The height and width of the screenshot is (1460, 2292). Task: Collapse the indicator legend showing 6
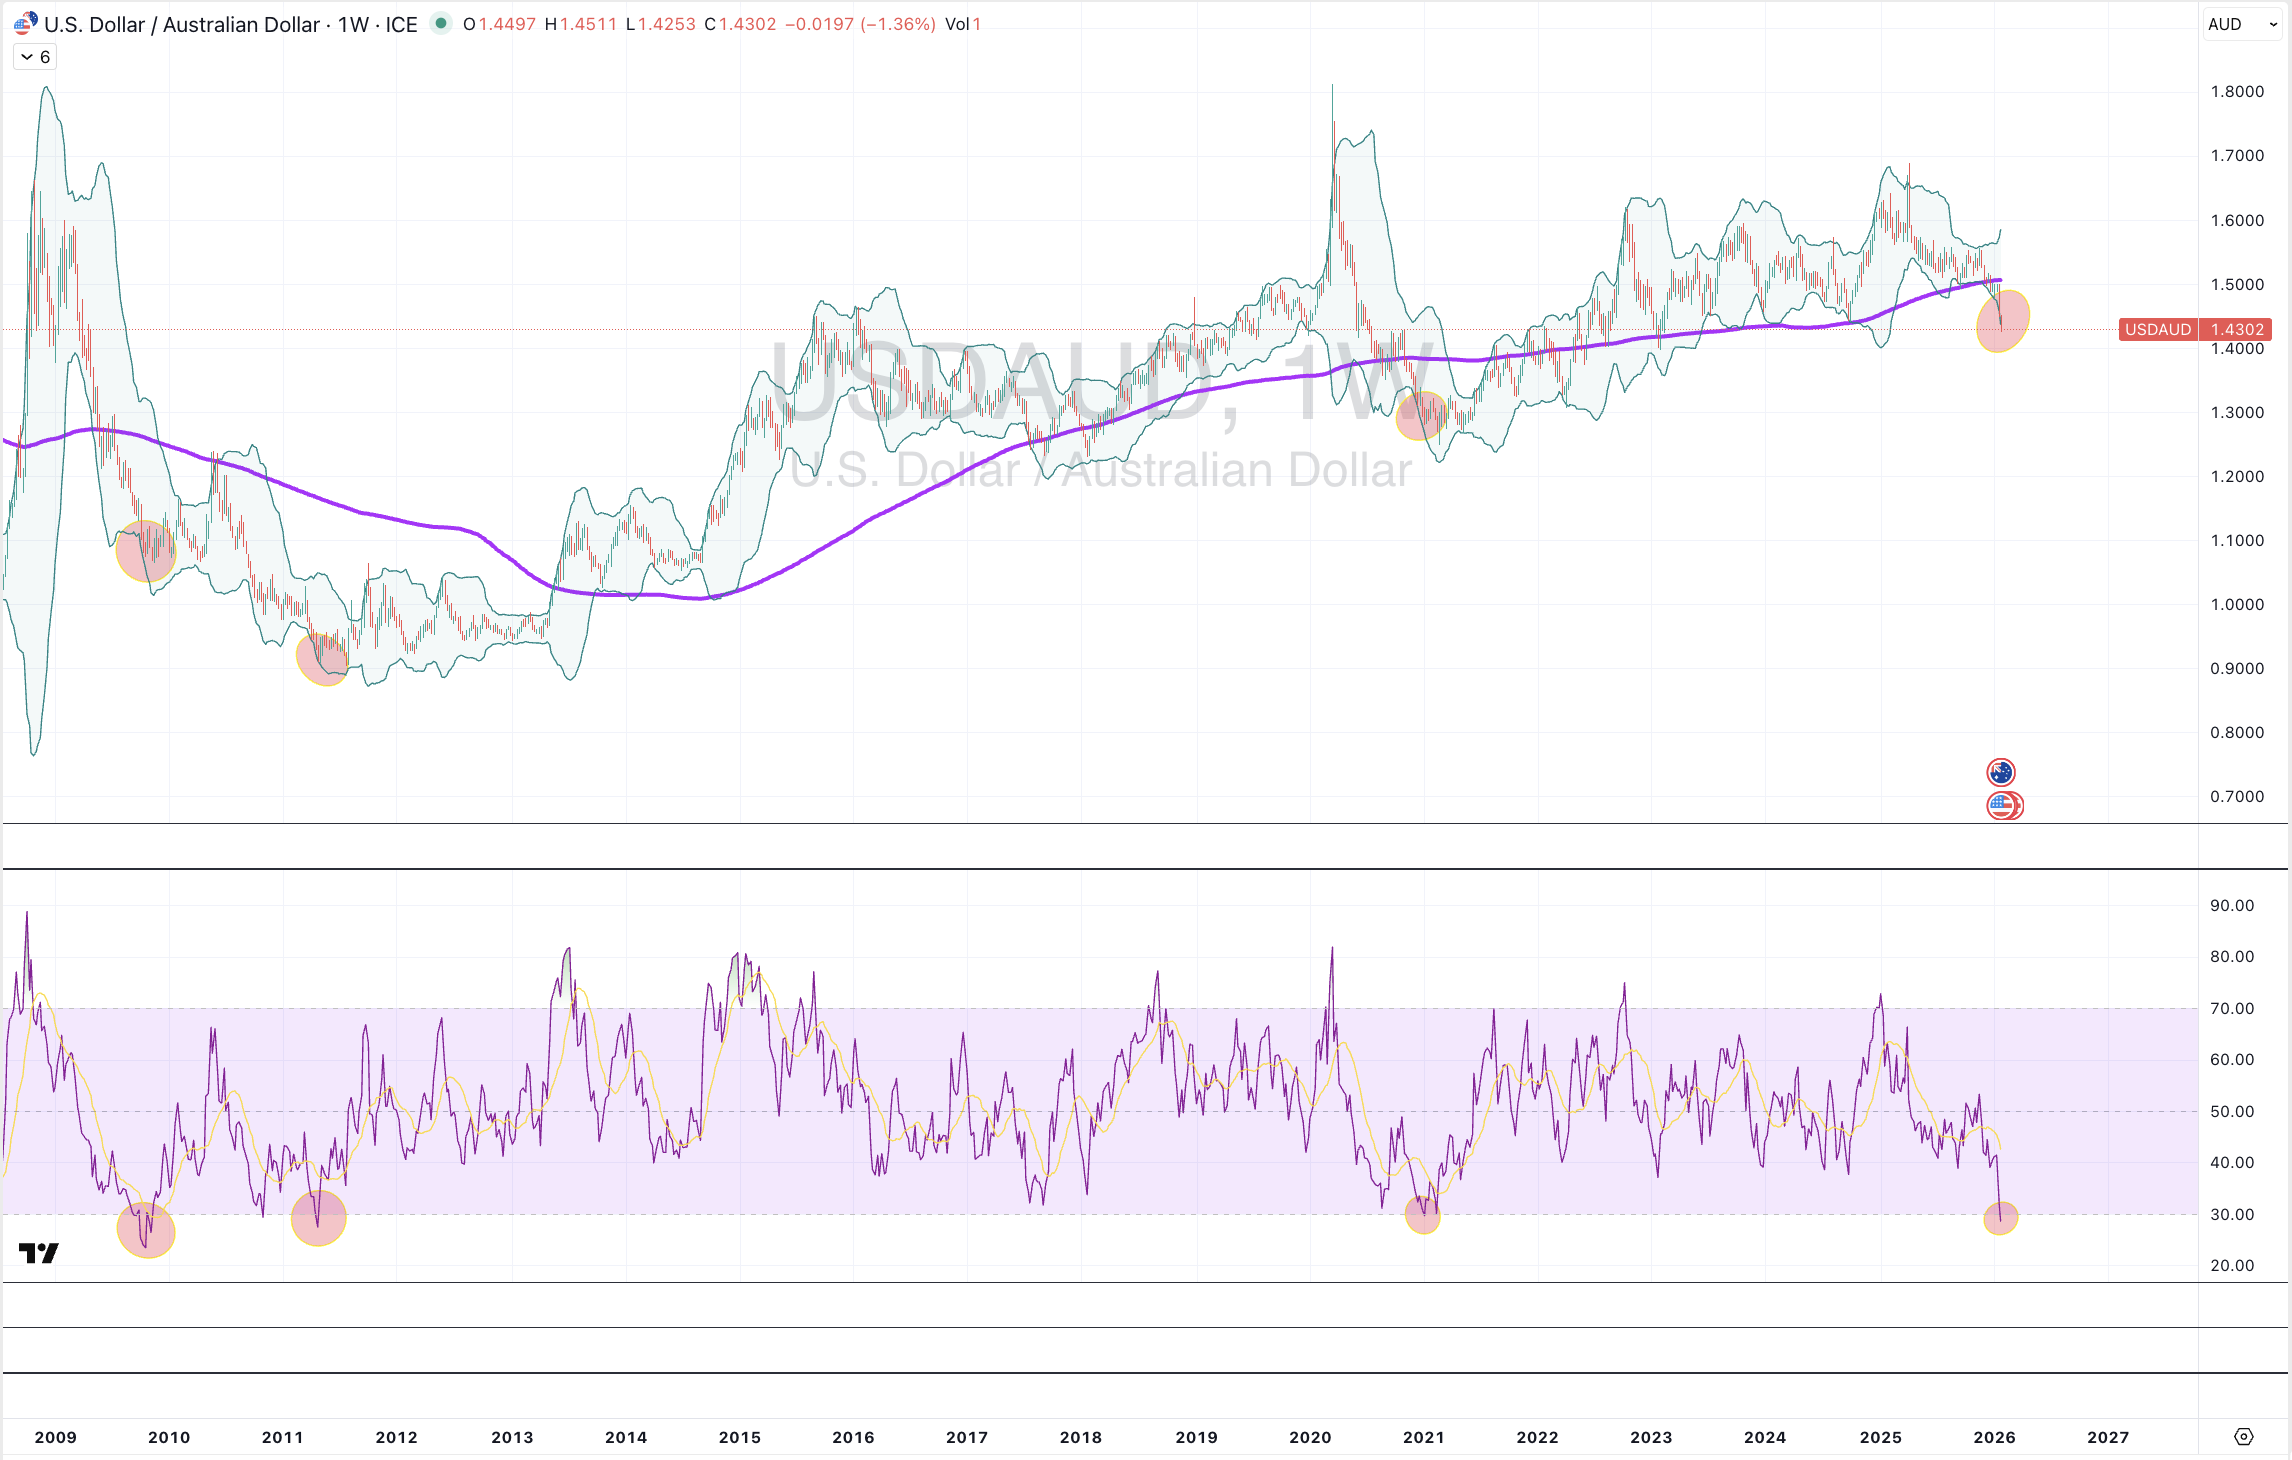point(35,57)
